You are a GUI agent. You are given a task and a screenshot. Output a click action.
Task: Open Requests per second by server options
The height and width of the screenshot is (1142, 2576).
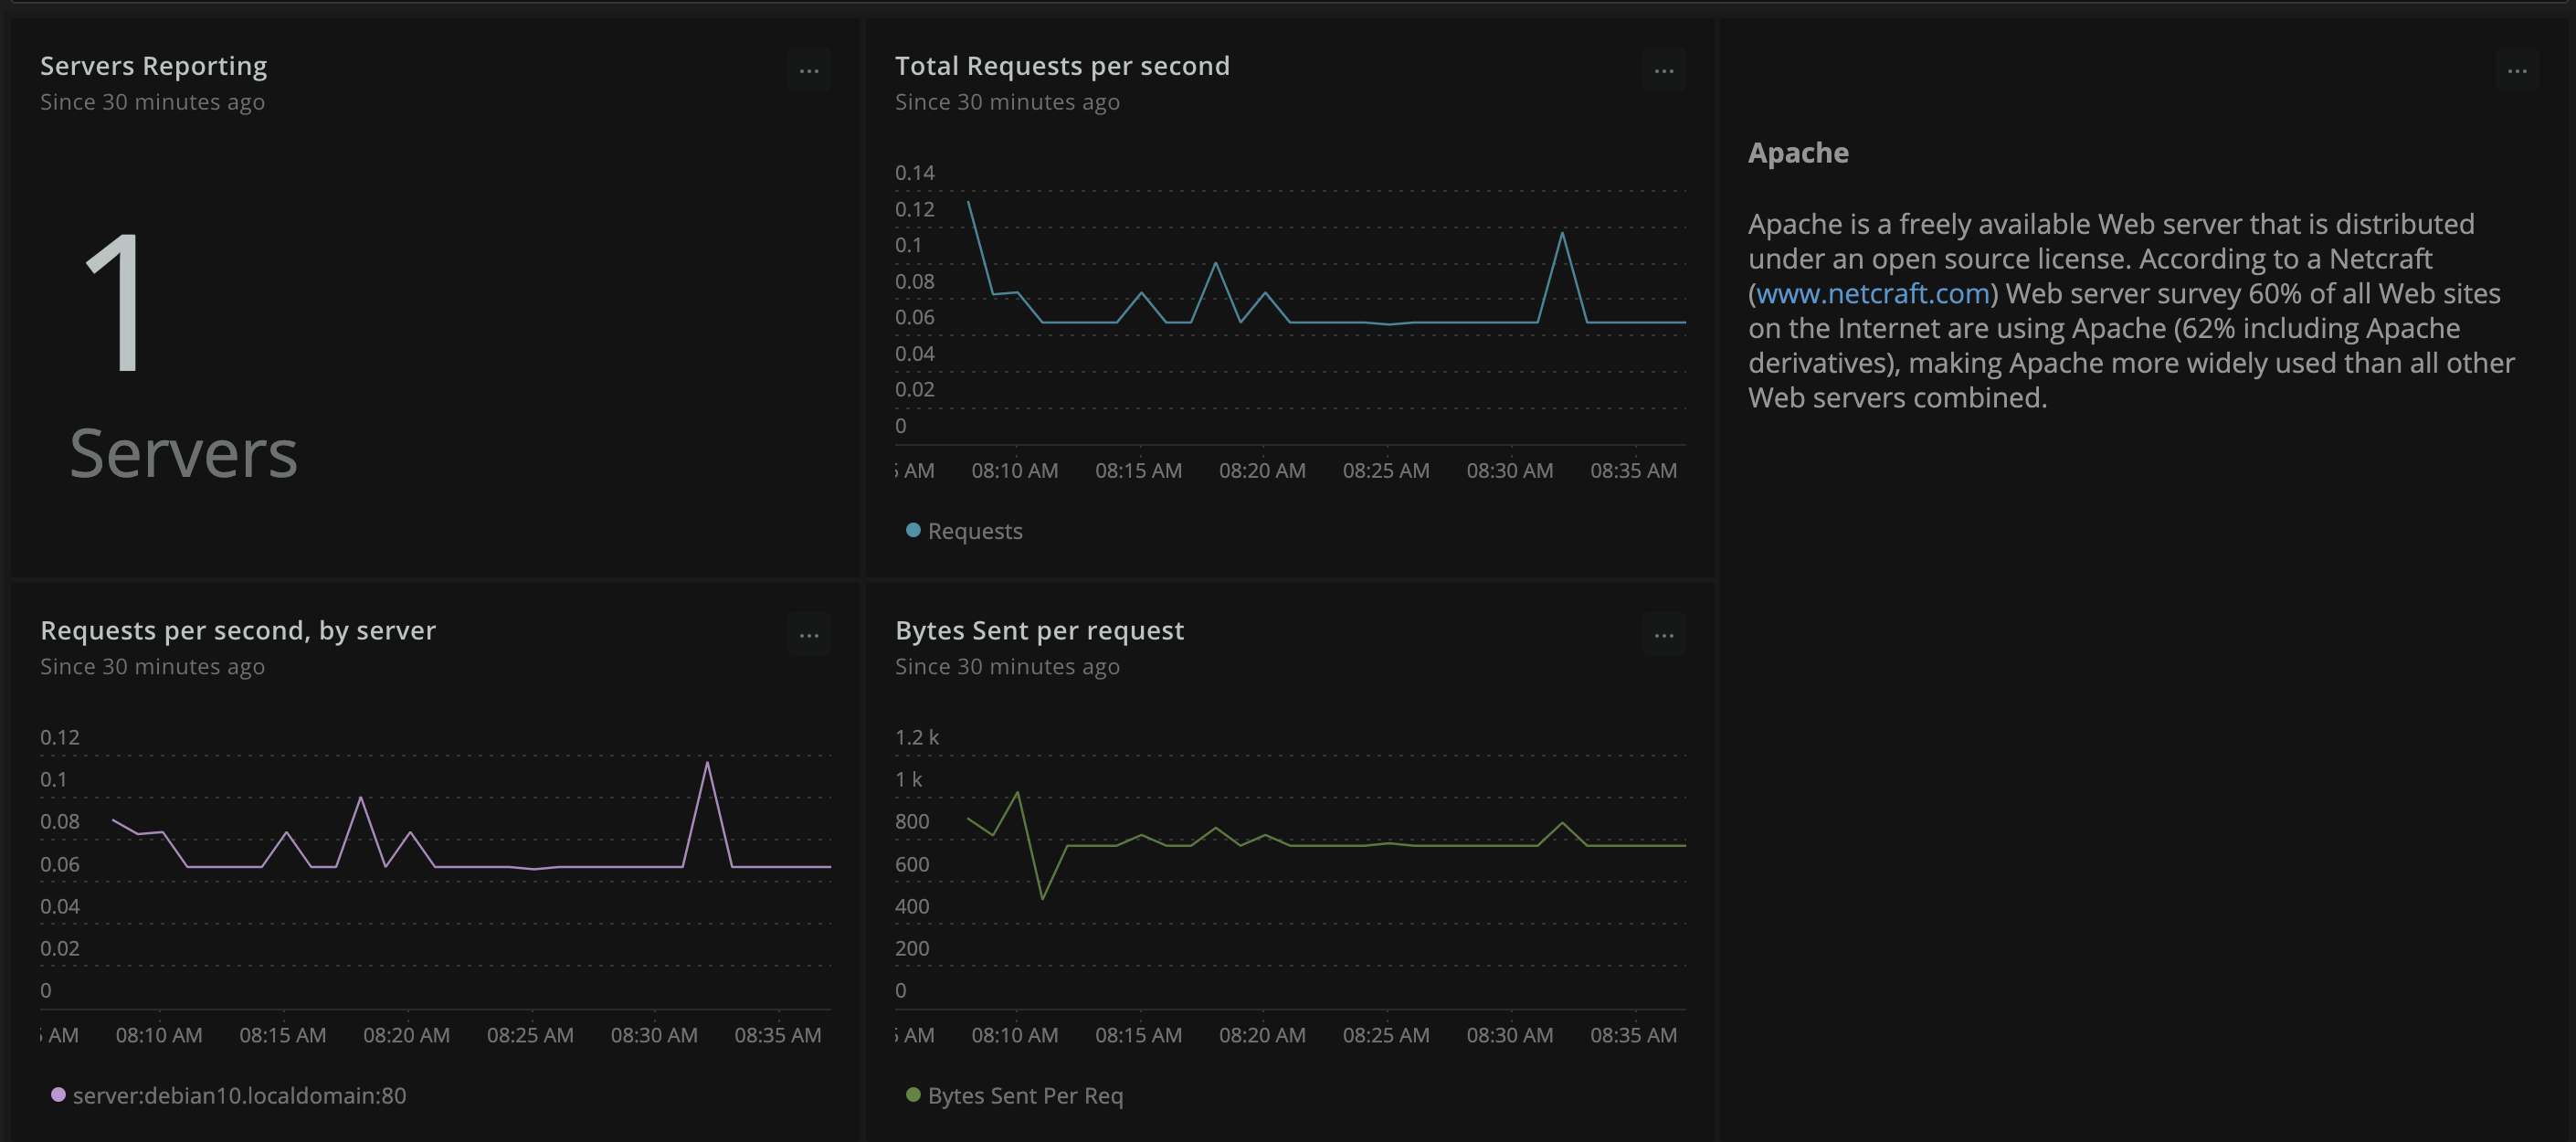(808, 636)
